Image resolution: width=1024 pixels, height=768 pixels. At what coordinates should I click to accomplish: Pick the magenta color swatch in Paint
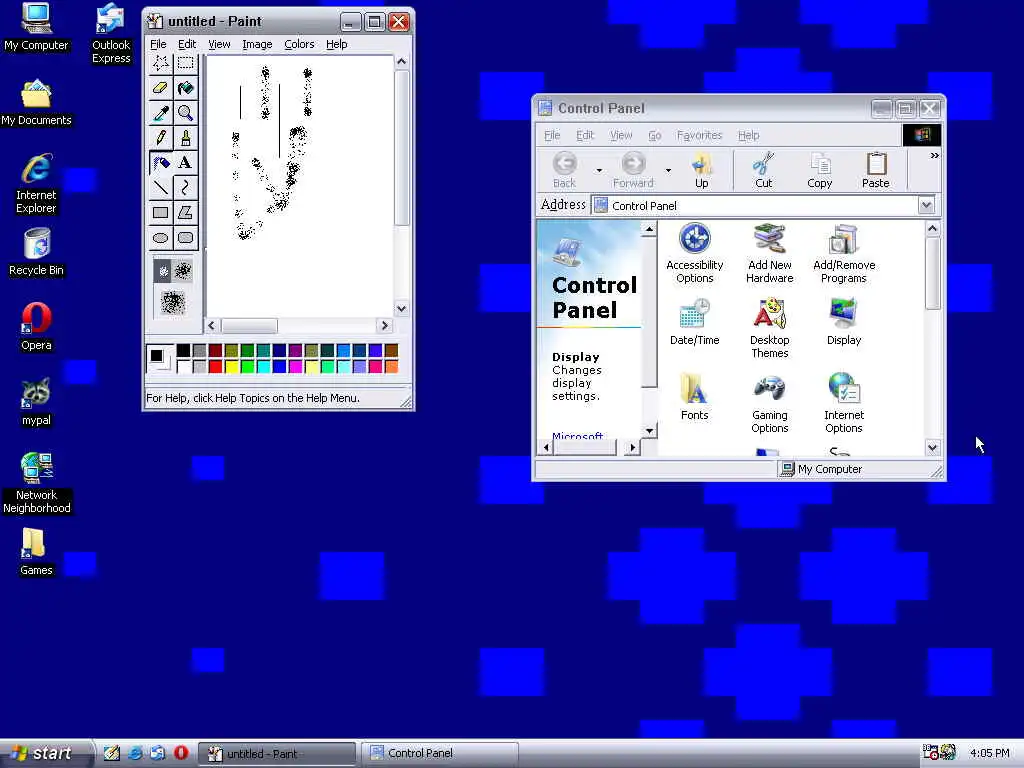coord(295,366)
